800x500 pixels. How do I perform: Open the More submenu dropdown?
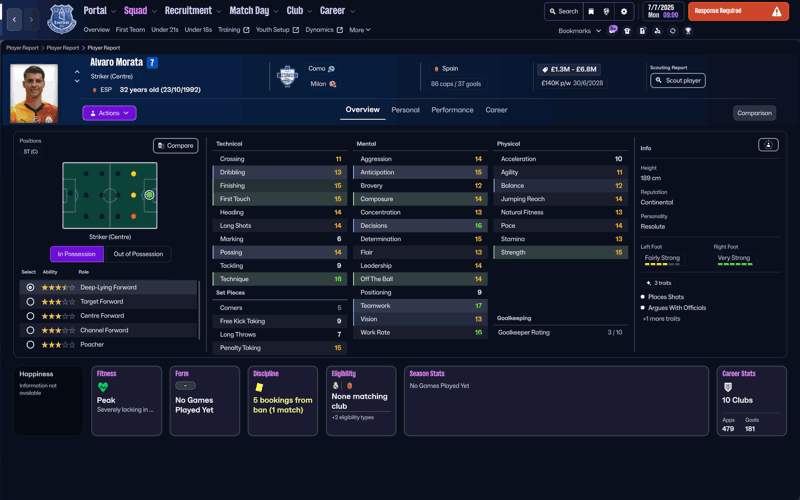coord(360,30)
